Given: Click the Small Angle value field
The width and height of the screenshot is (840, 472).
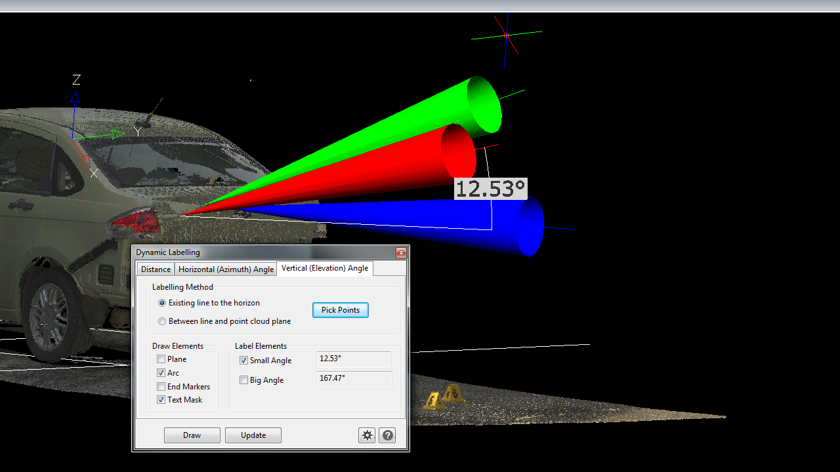Looking at the screenshot, I should (354, 359).
